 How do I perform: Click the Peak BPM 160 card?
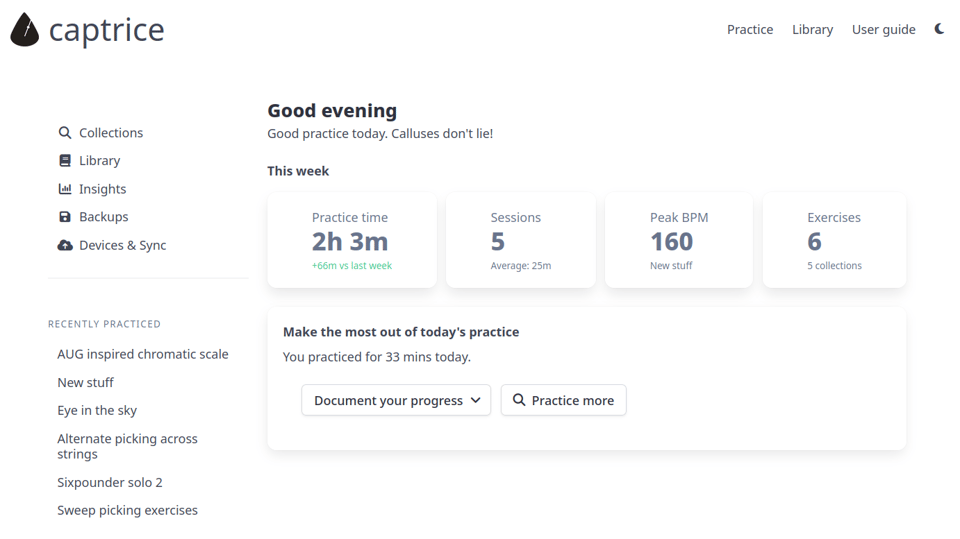tap(679, 240)
